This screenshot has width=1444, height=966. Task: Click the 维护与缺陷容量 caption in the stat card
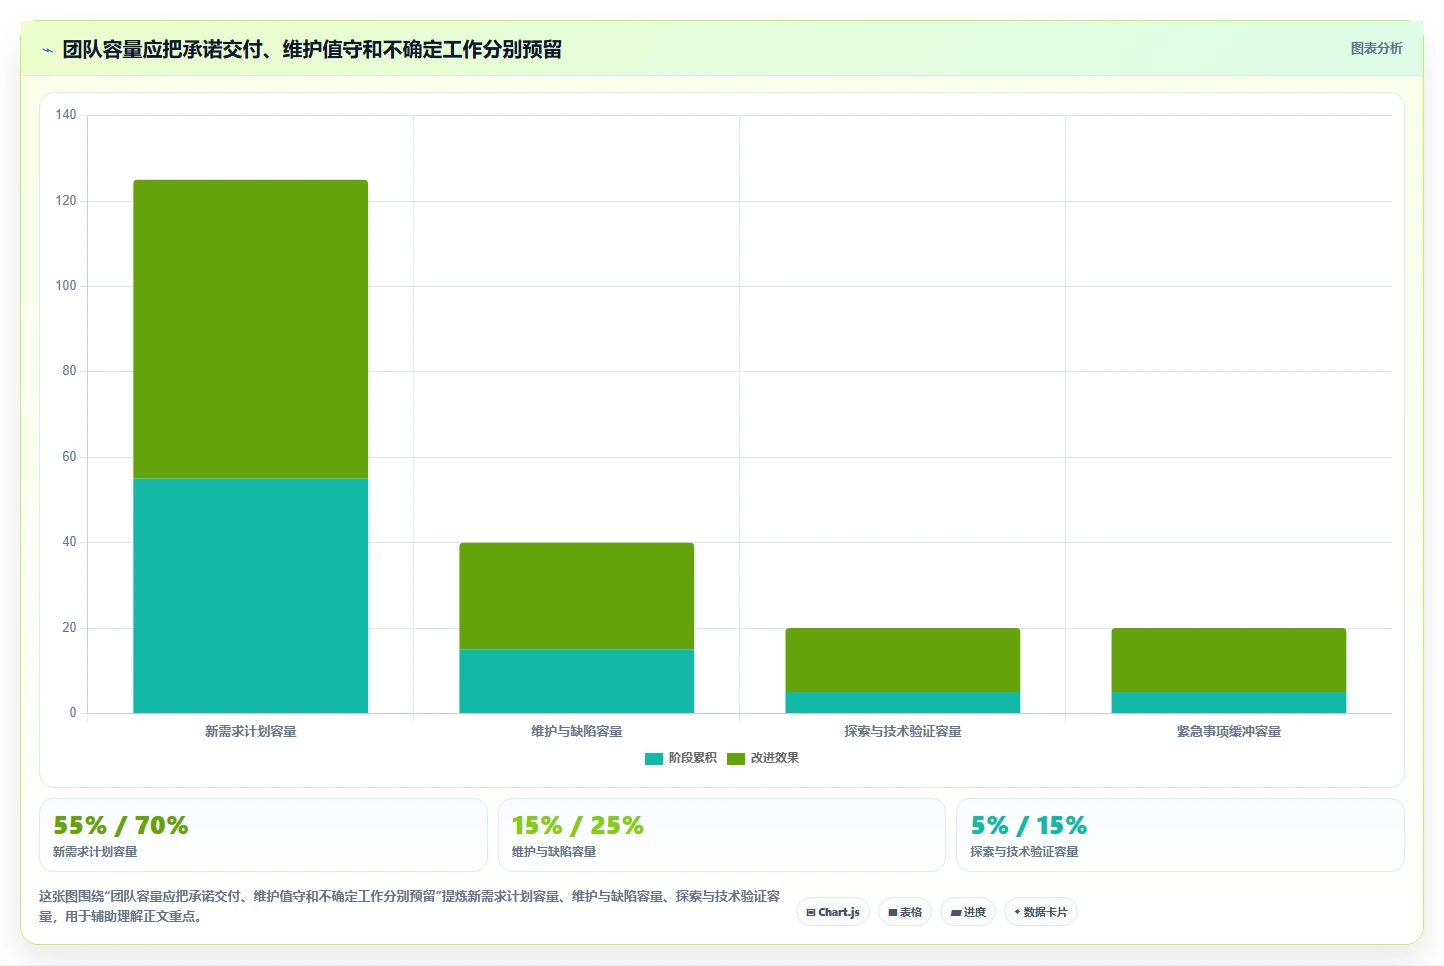pos(554,852)
